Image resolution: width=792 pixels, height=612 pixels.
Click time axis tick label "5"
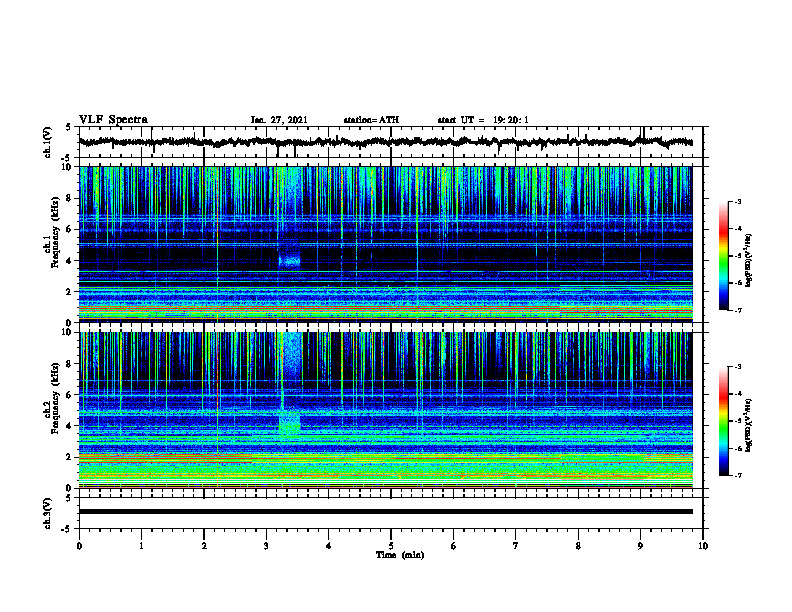click(x=391, y=546)
